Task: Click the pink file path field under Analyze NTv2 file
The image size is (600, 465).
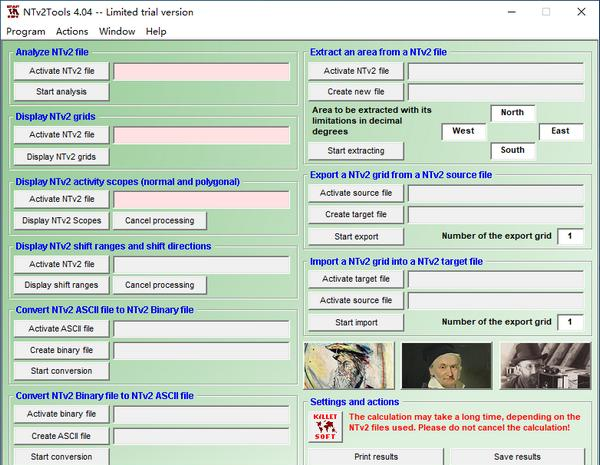Action: (x=202, y=72)
